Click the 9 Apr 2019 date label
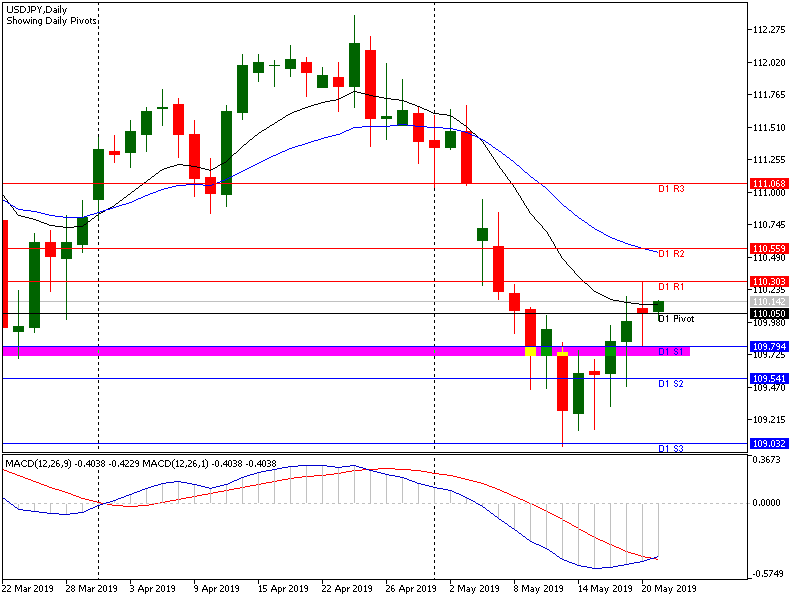The height and width of the screenshot is (600, 800). [x=217, y=589]
